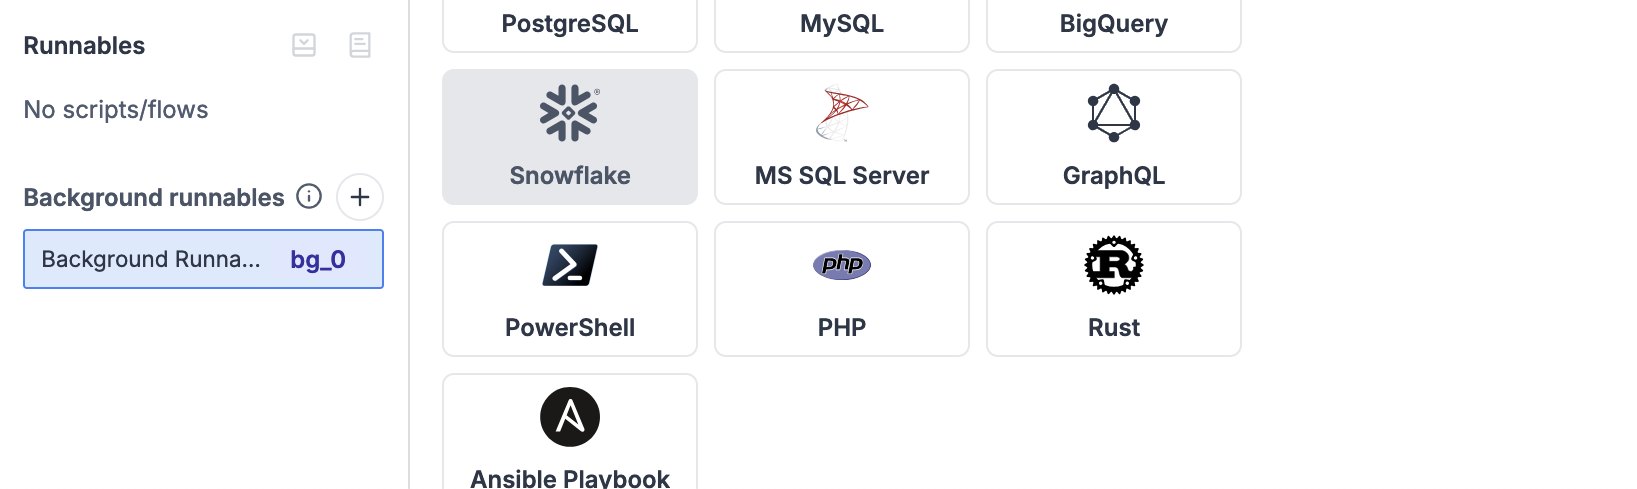Select the Background Runnable bg_0 item

[150, 259]
